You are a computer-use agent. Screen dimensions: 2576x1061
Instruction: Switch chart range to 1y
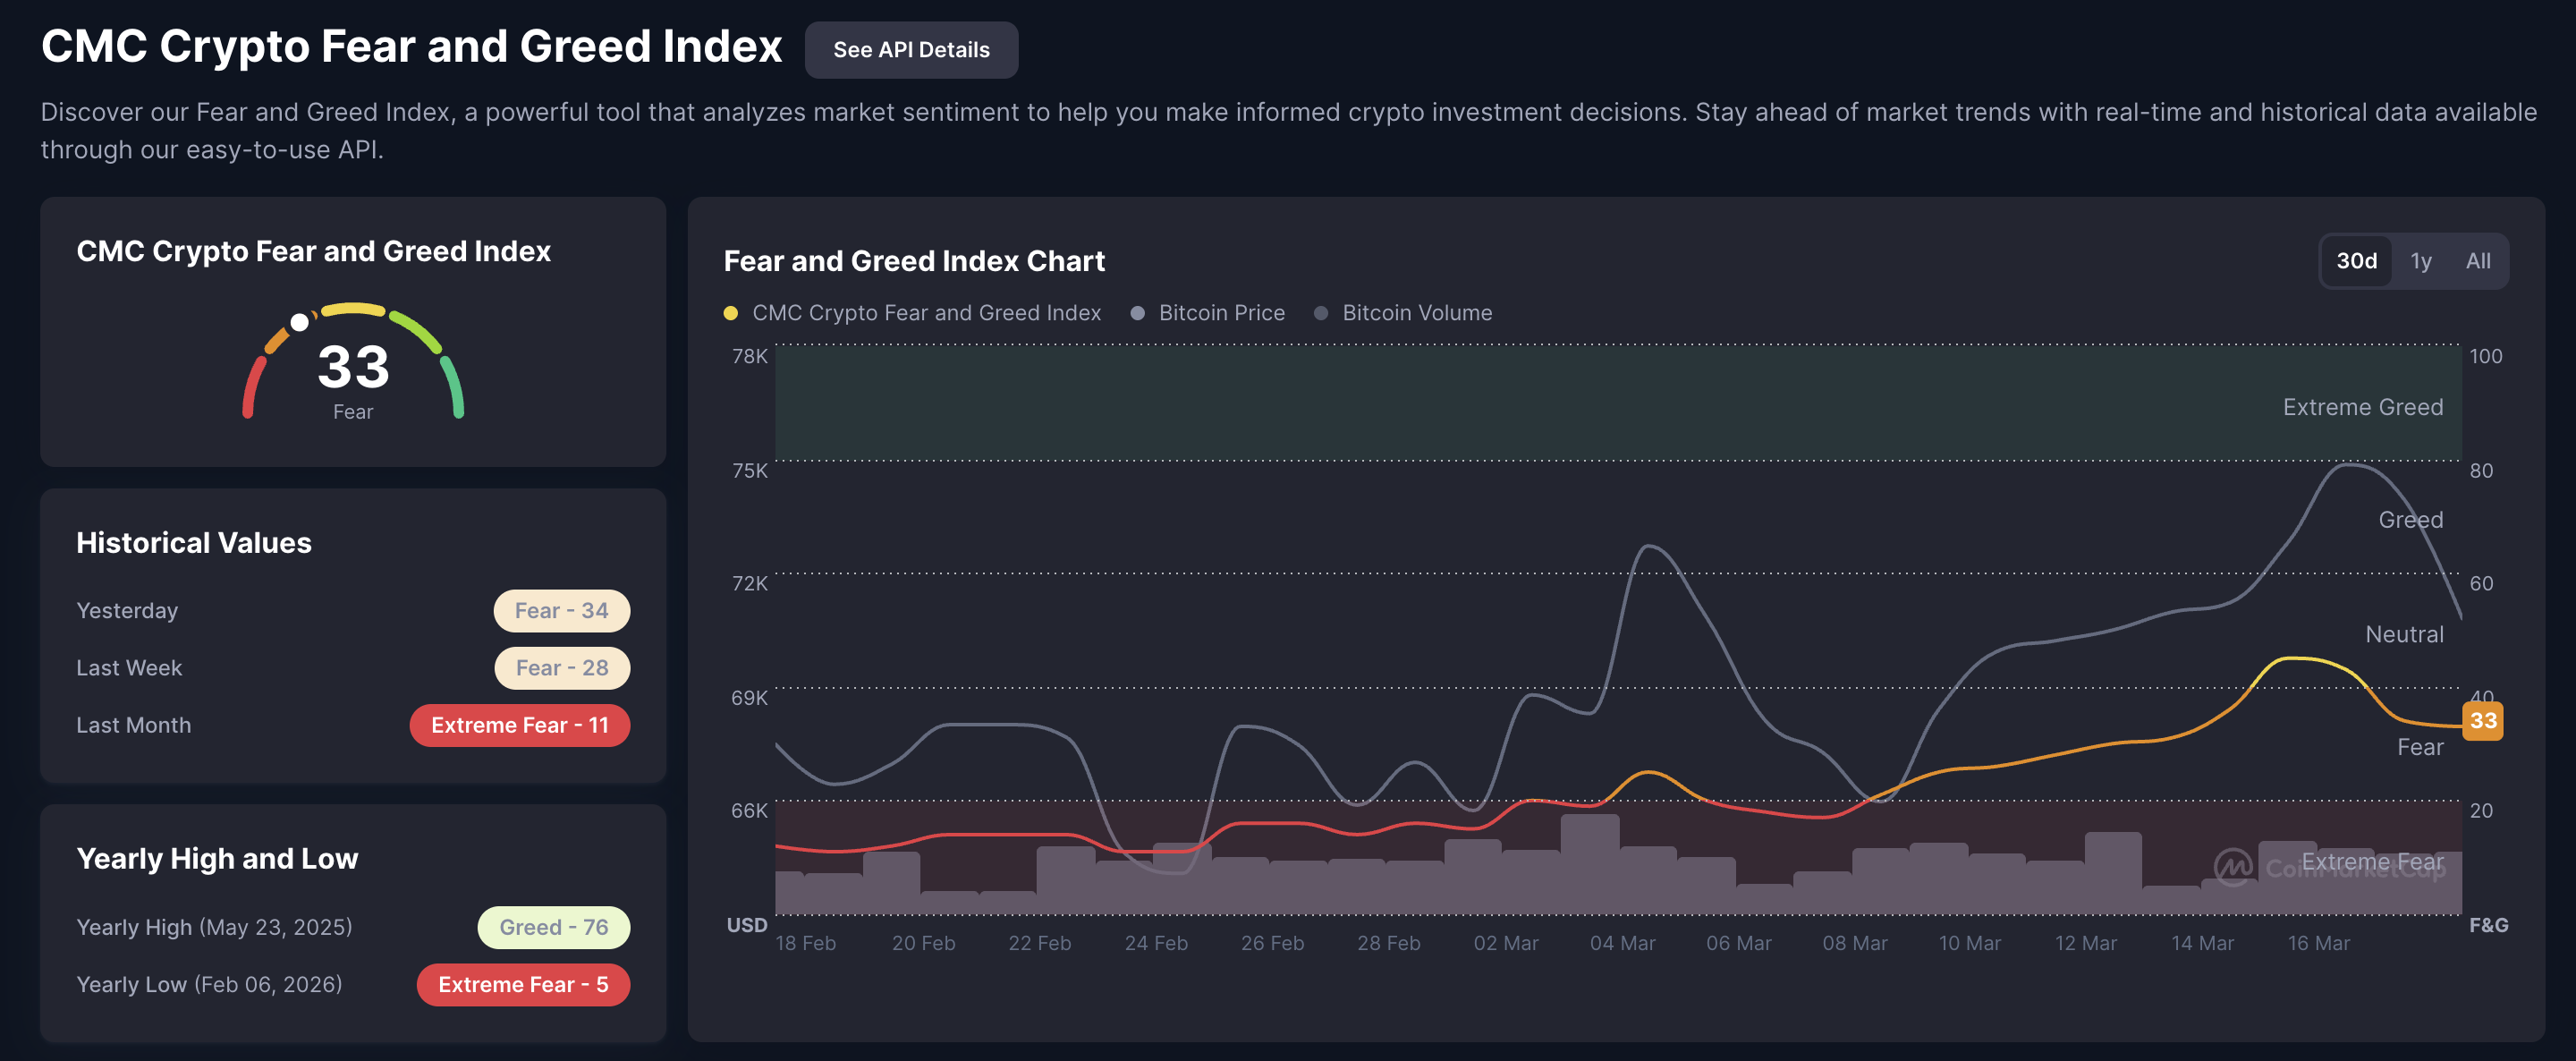[x=2420, y=261]
